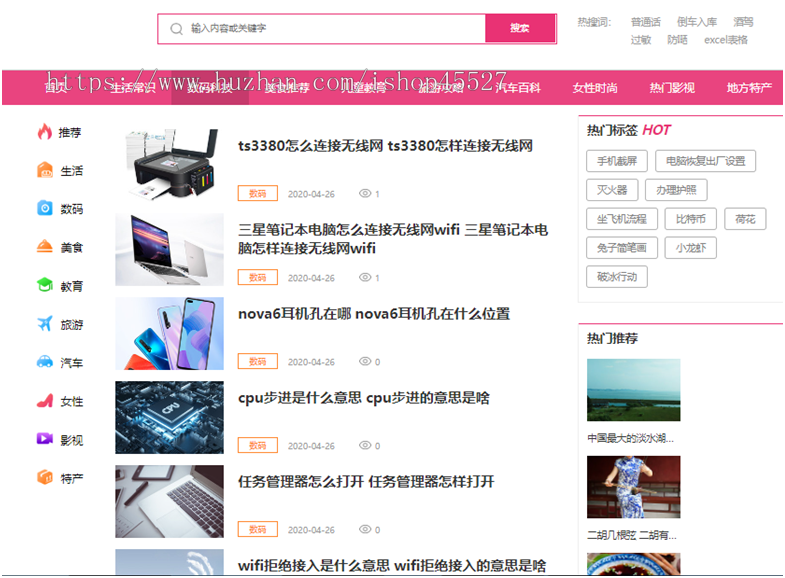Click the pink 搜索 search button
Image resolution: width=785 pixels, height=578 pixels.
[x=520, y=29]
